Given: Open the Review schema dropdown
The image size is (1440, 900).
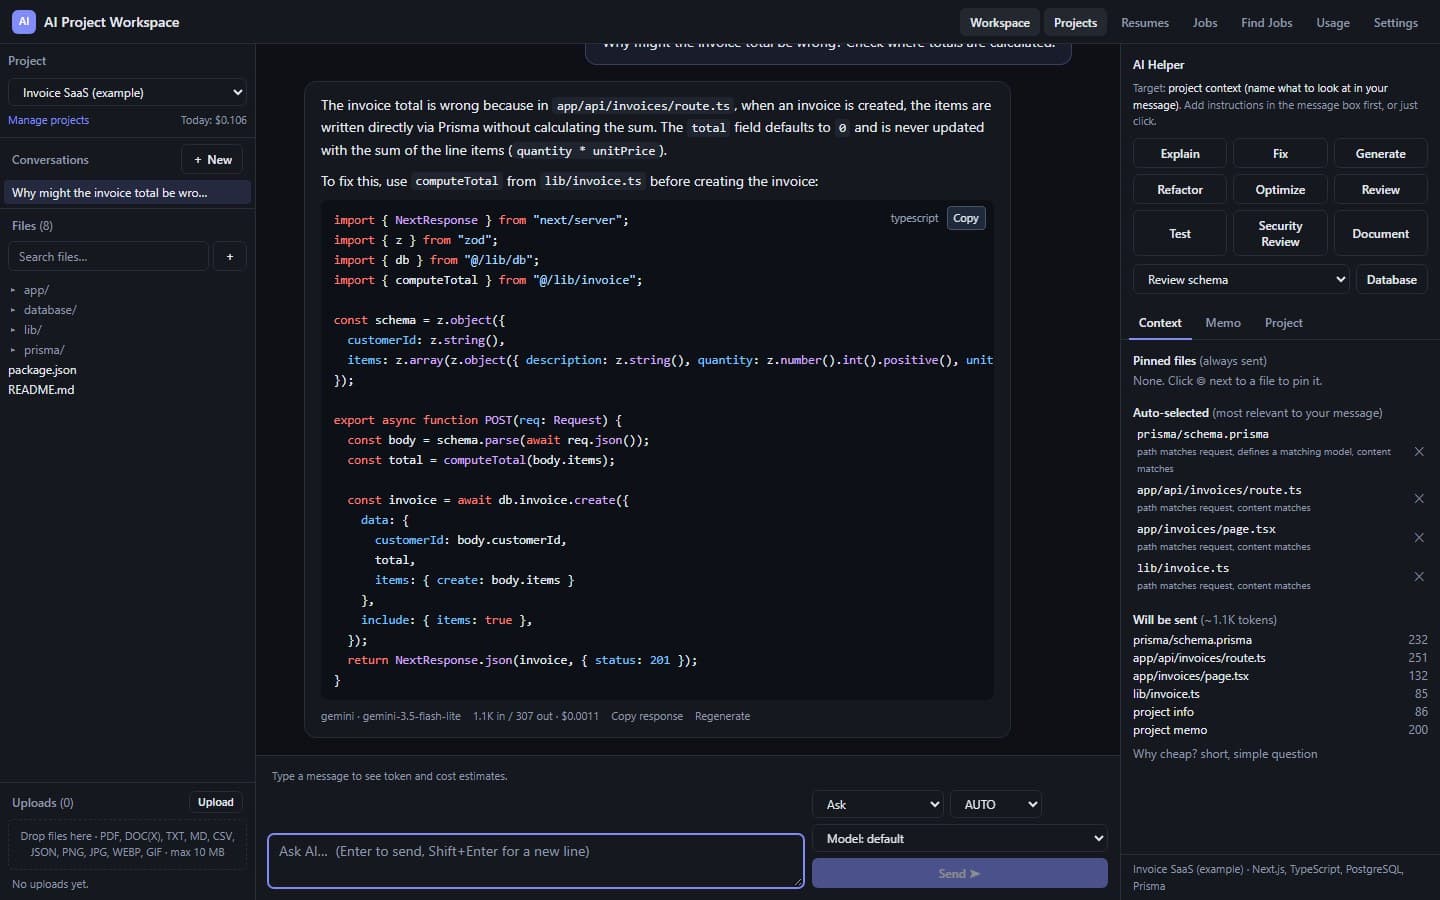Looking at the screenshot, I should (1241, 280).
